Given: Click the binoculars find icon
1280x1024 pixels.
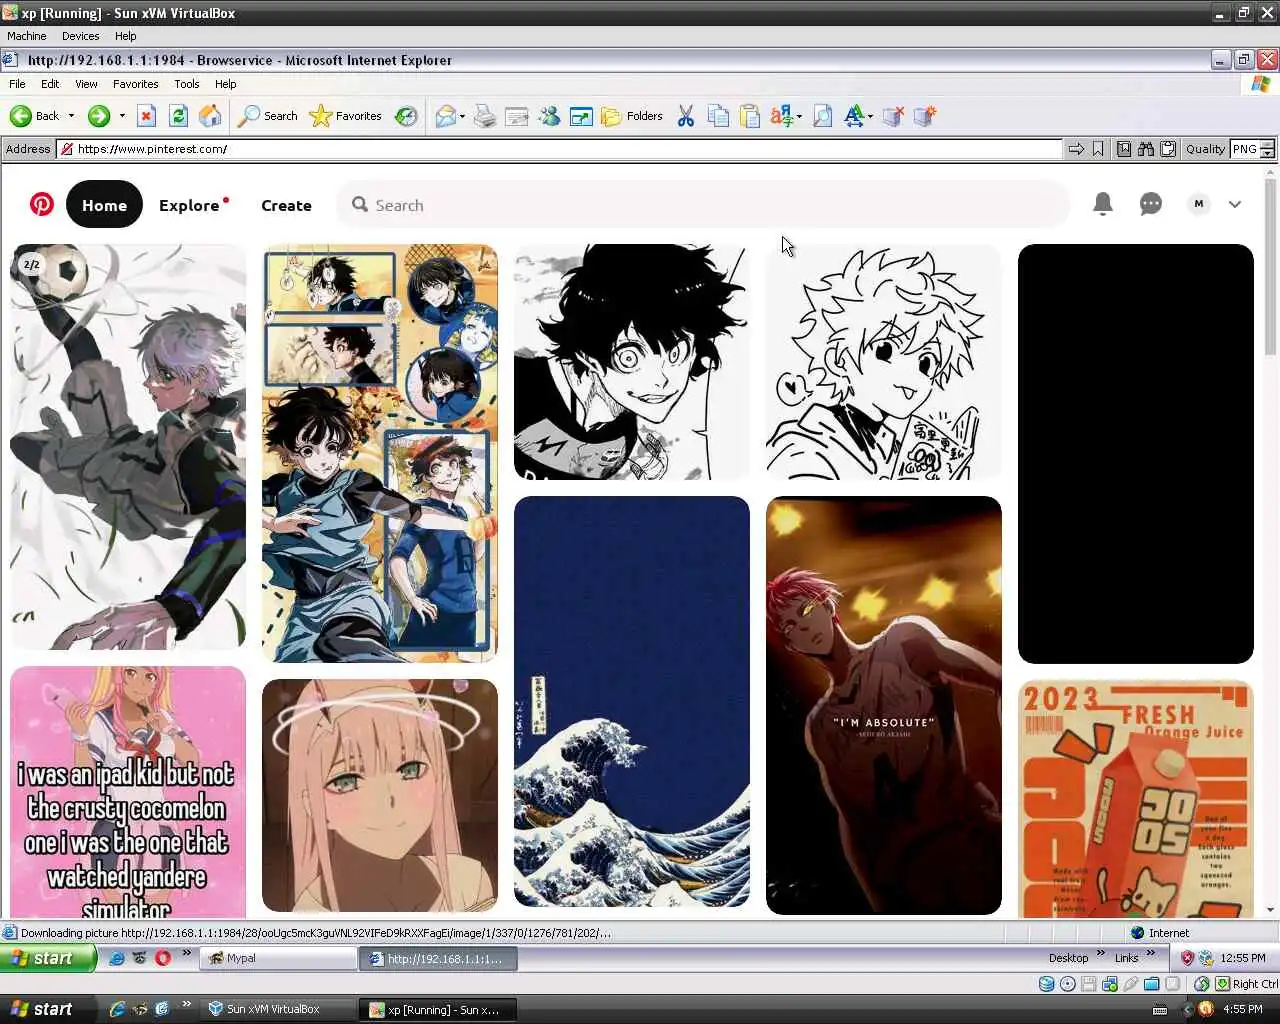Looking at the screenshot, I should point(1146,149).
